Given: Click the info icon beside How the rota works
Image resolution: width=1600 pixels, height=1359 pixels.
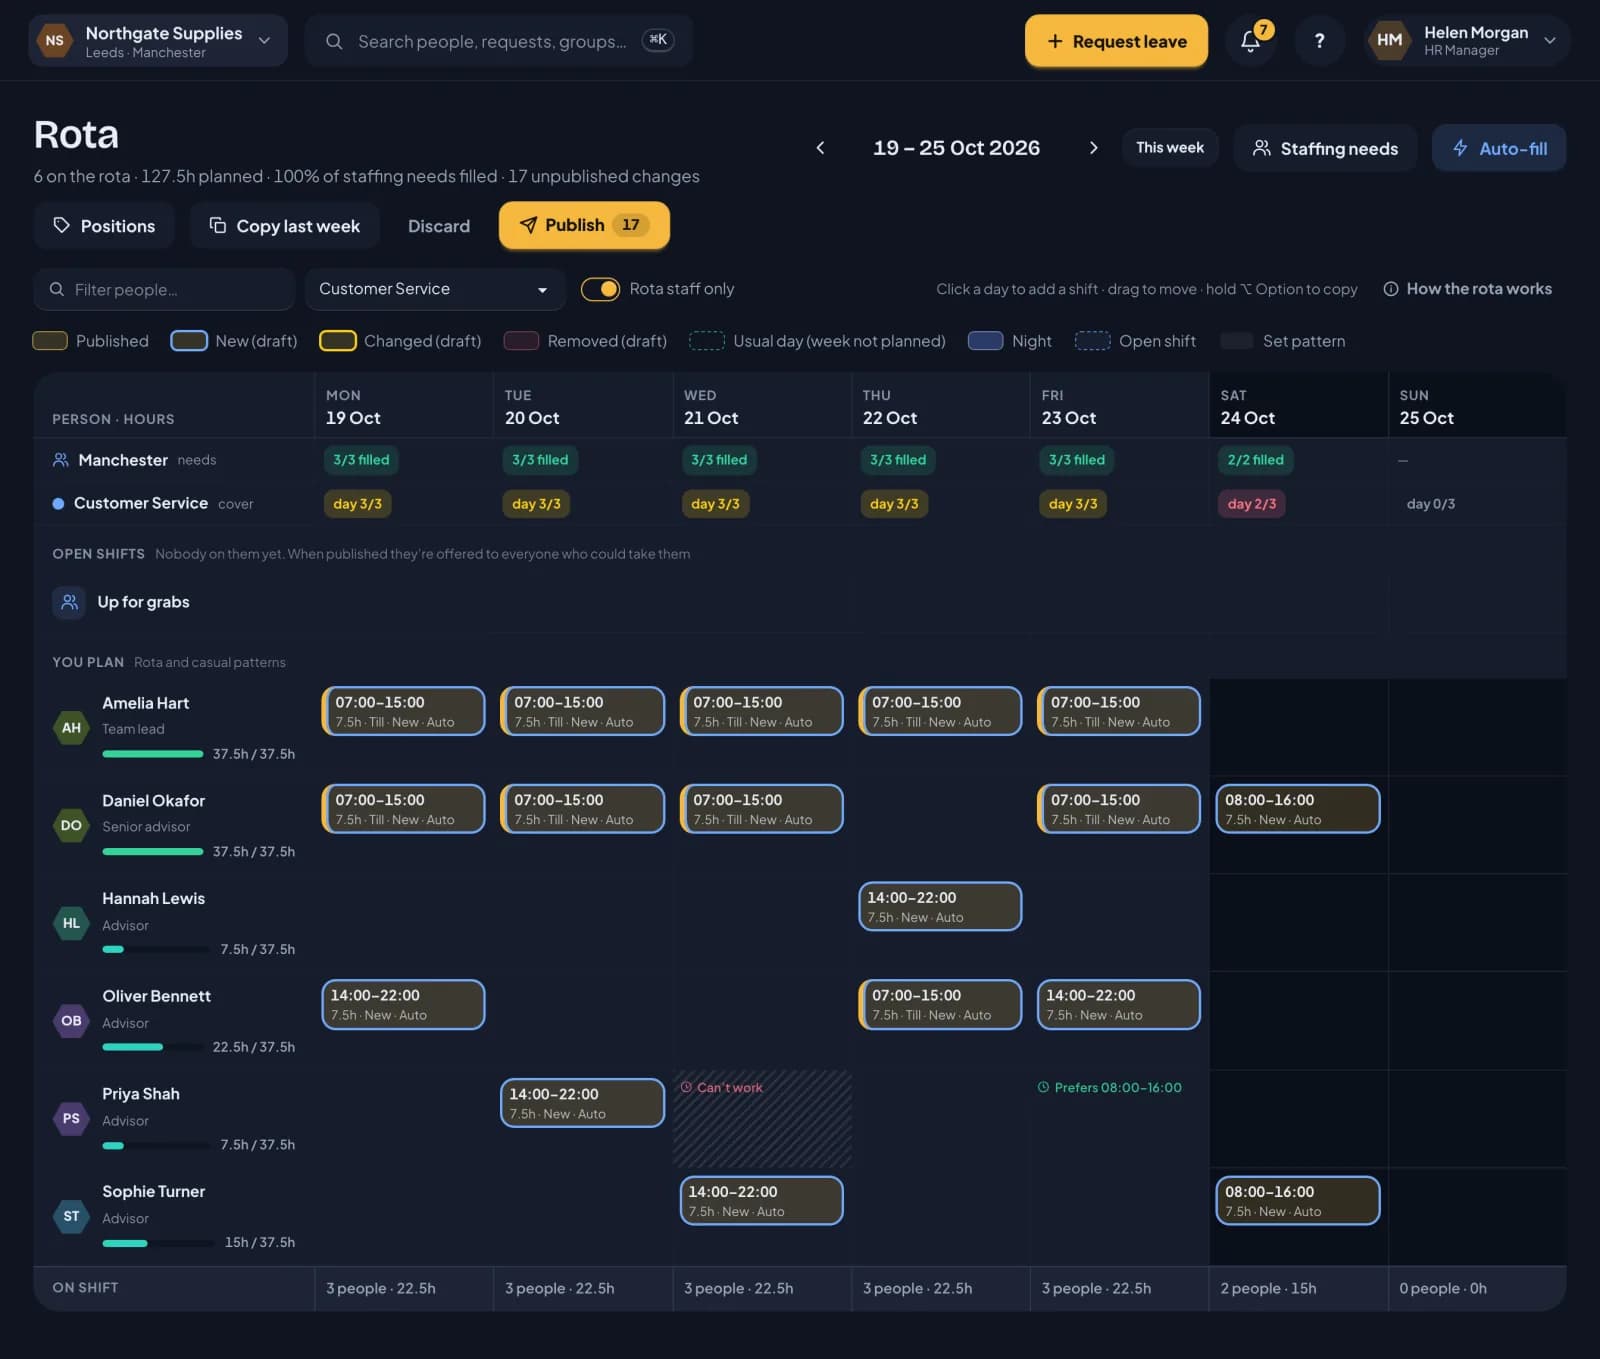Looking at the screenshot, I should (x=1390, y=289).
